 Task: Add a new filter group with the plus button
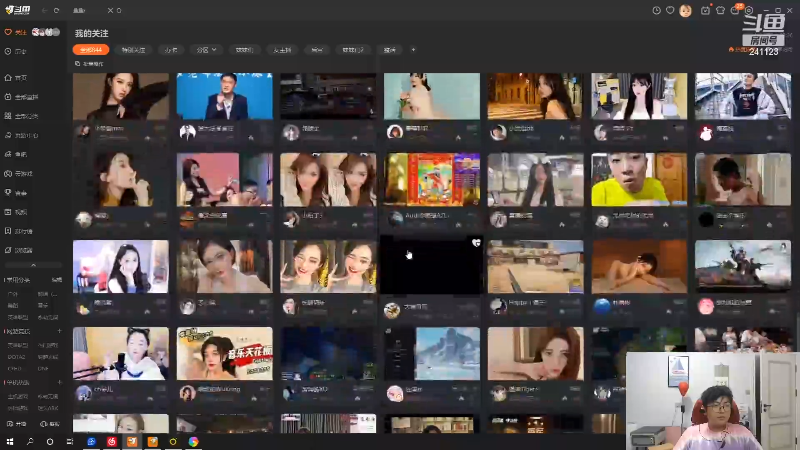coord(413,50)
